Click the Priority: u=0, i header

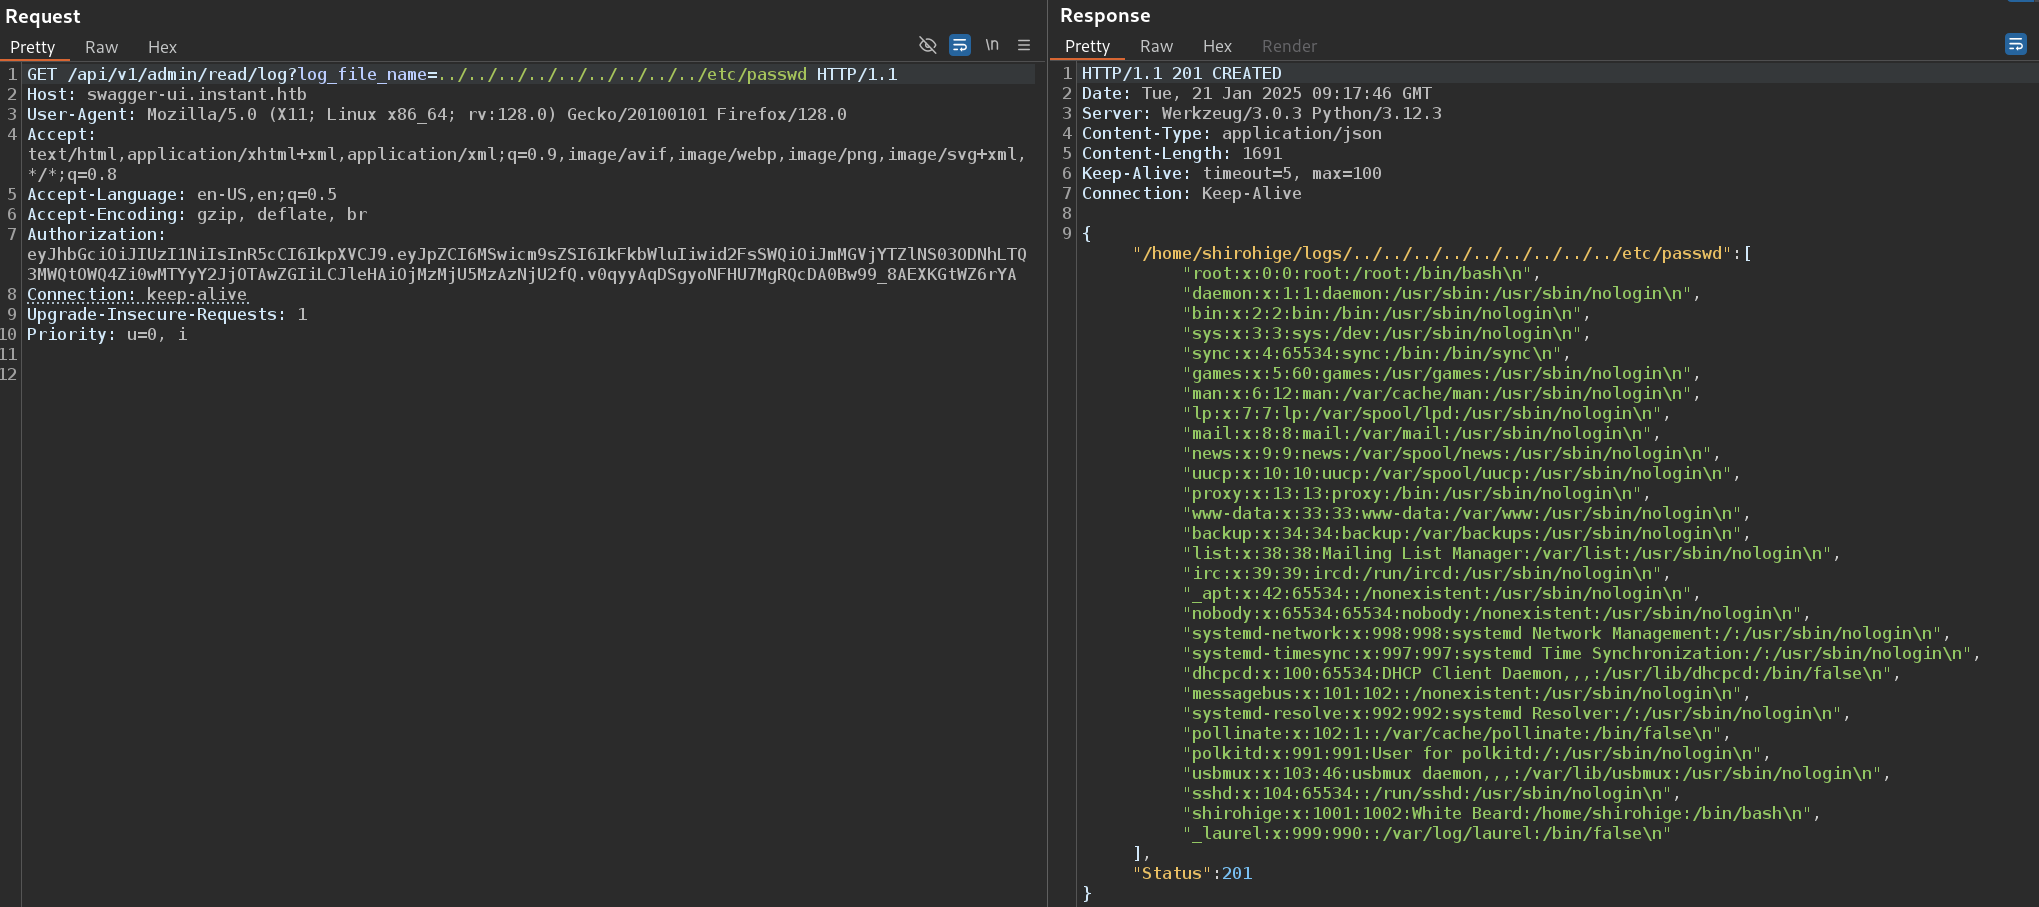coord(107,334)
